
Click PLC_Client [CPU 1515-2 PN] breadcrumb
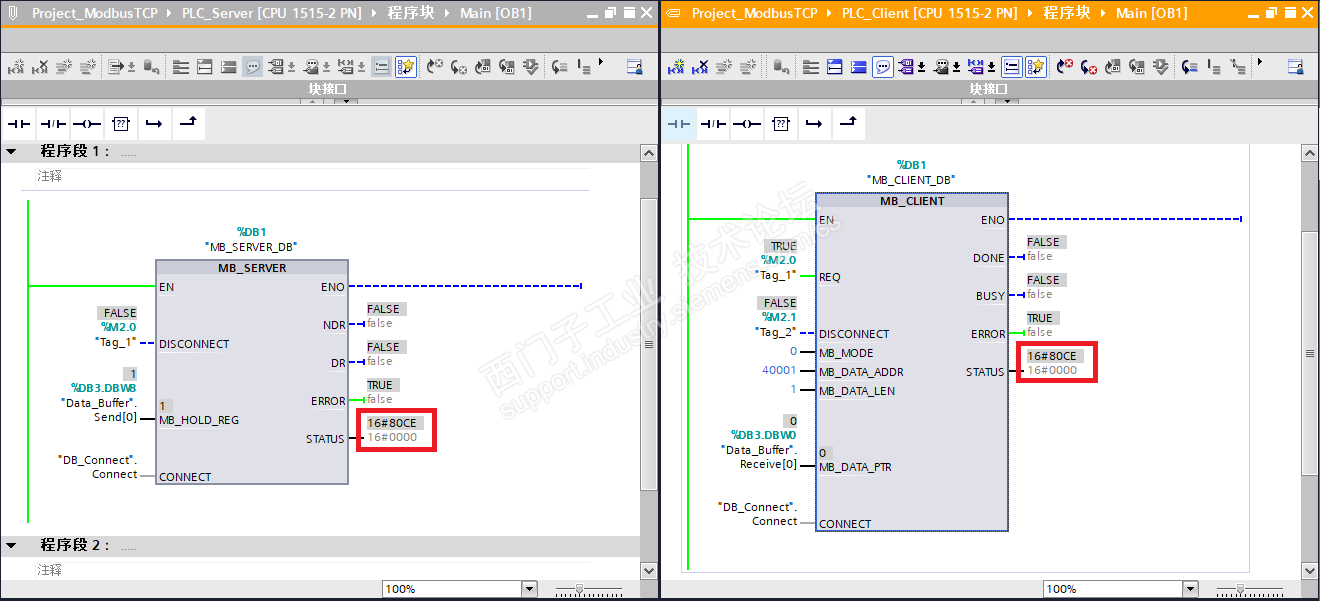(932, 13)
